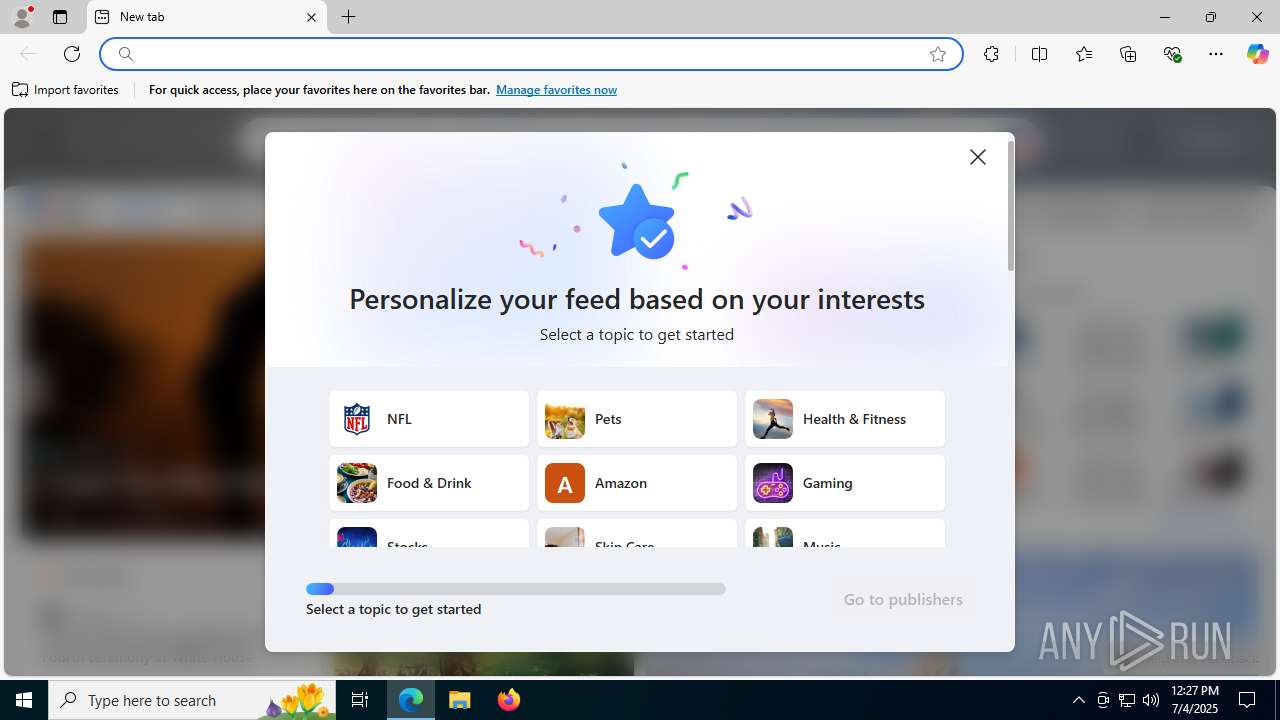
Task: Open the tab actions menu icon
Action: [60, 17]
